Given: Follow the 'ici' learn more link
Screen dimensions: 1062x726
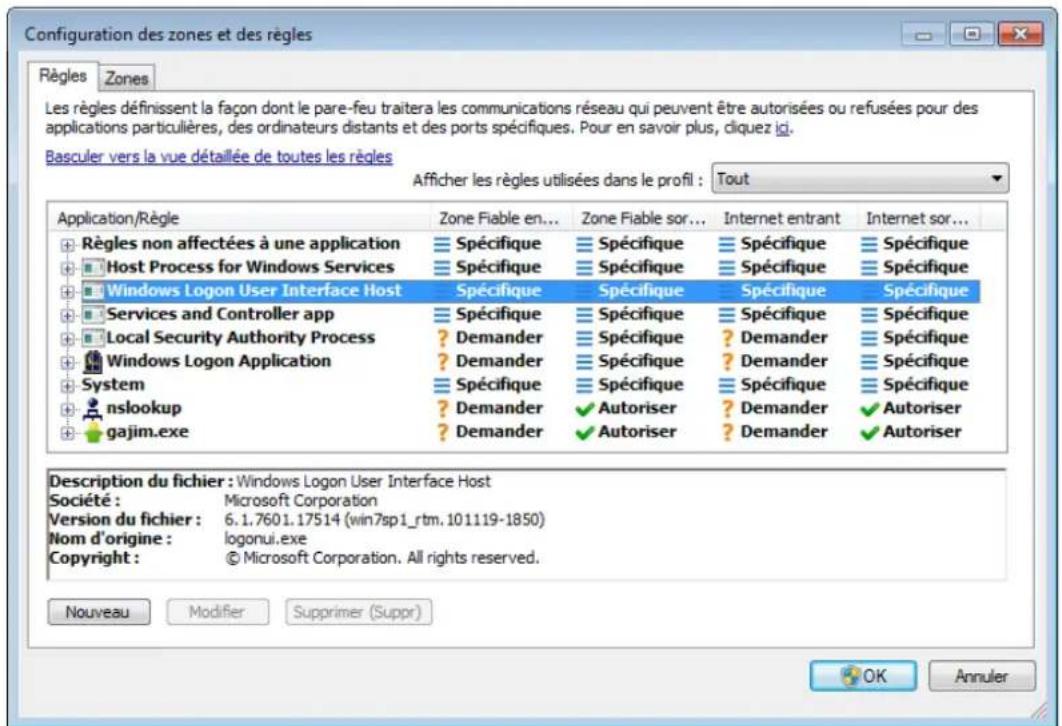Looking at the screenshot, I should (782, 127).
